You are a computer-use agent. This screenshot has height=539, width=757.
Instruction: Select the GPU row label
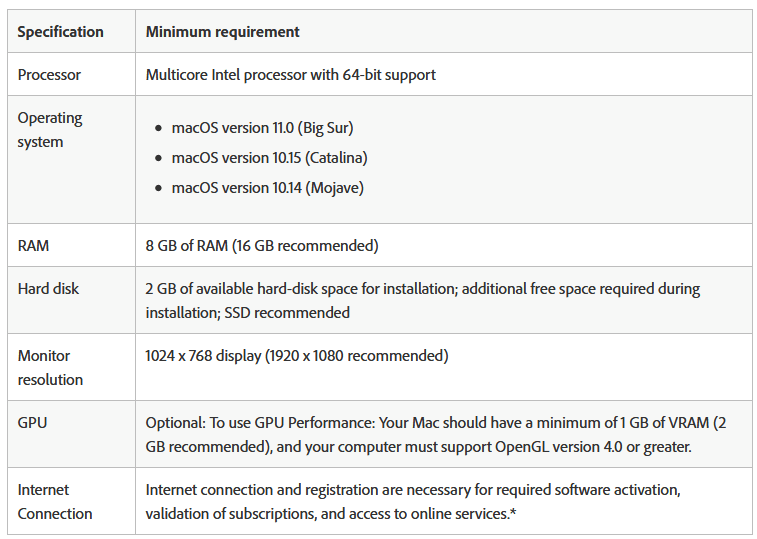(x=32, y=423)
